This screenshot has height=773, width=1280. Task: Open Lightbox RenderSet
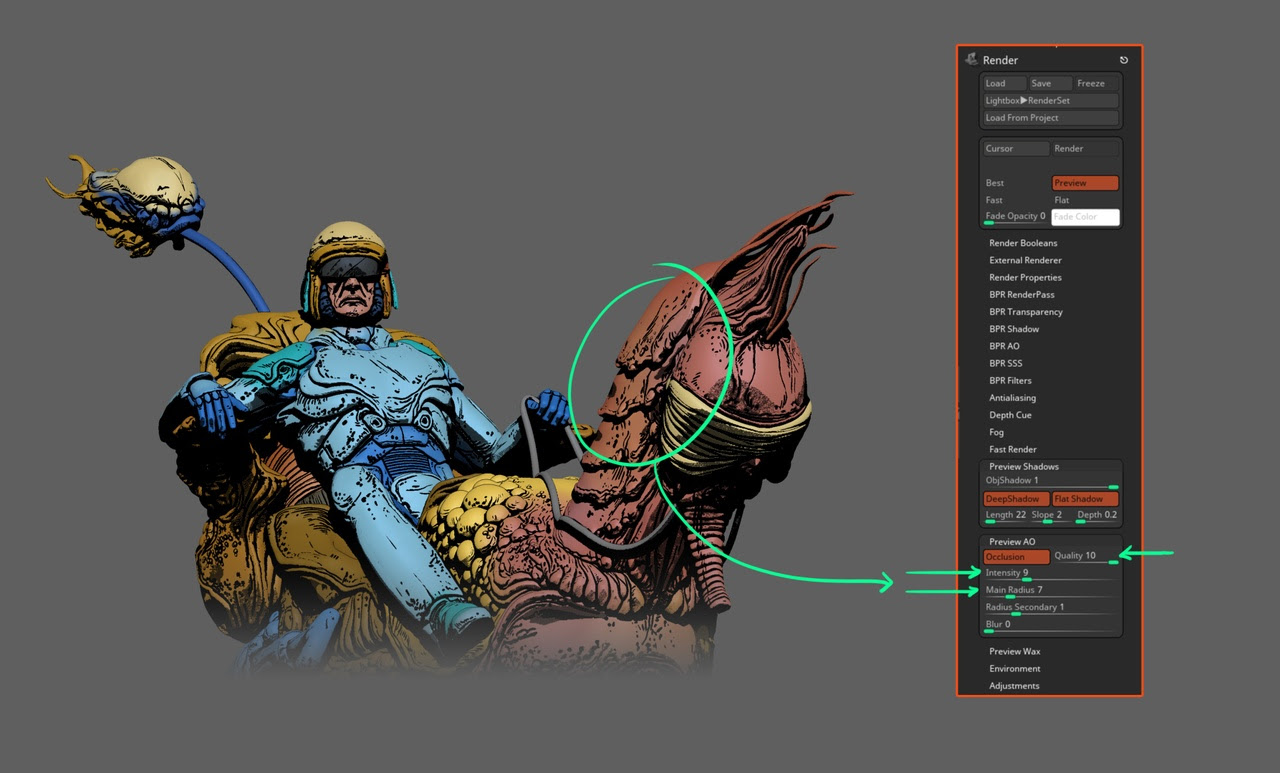[1051, 101]
